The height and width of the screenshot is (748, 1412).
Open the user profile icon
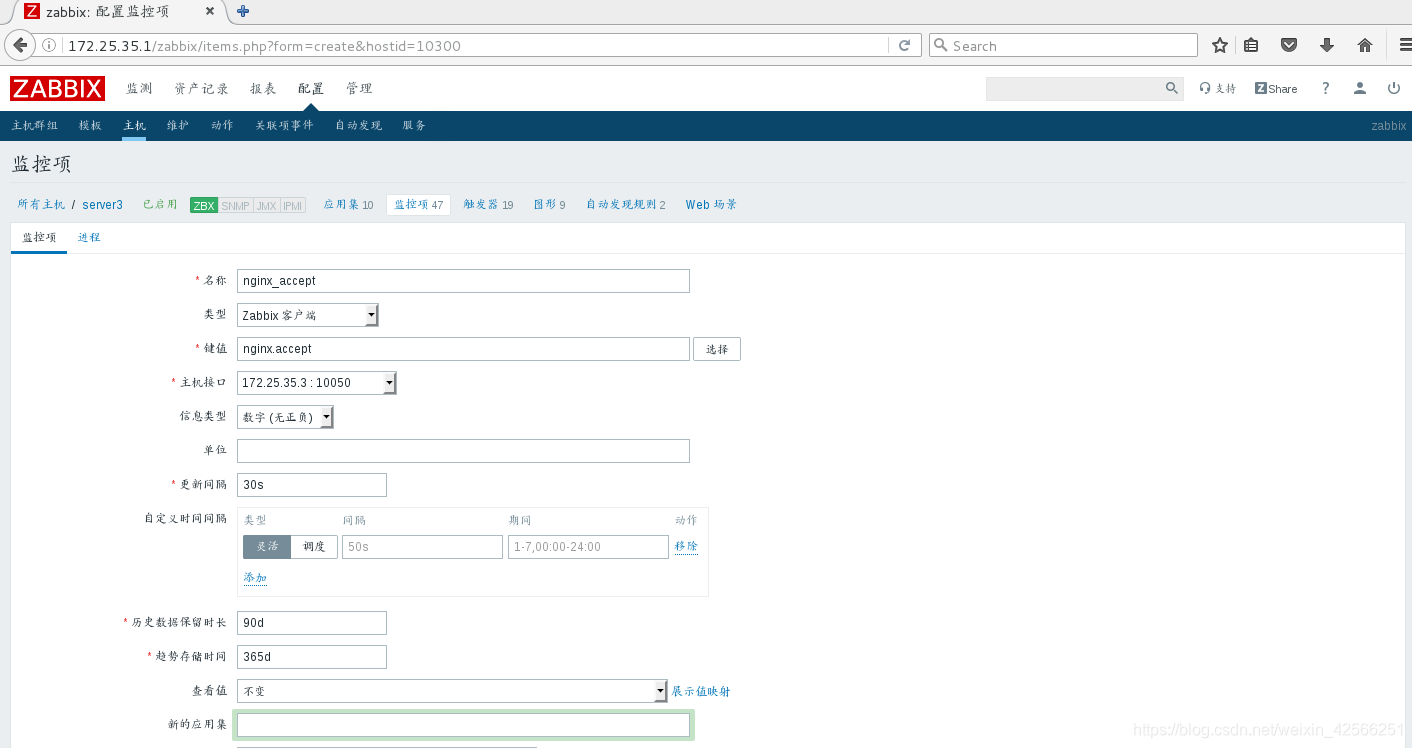tap(1360, 88)
